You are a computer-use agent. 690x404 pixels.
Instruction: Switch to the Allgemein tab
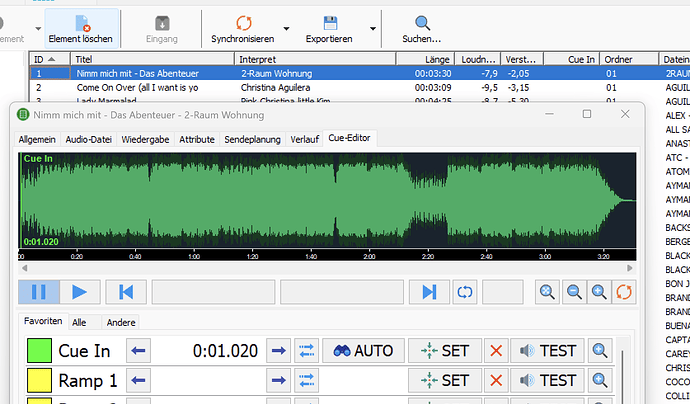[x=37, y=140]
